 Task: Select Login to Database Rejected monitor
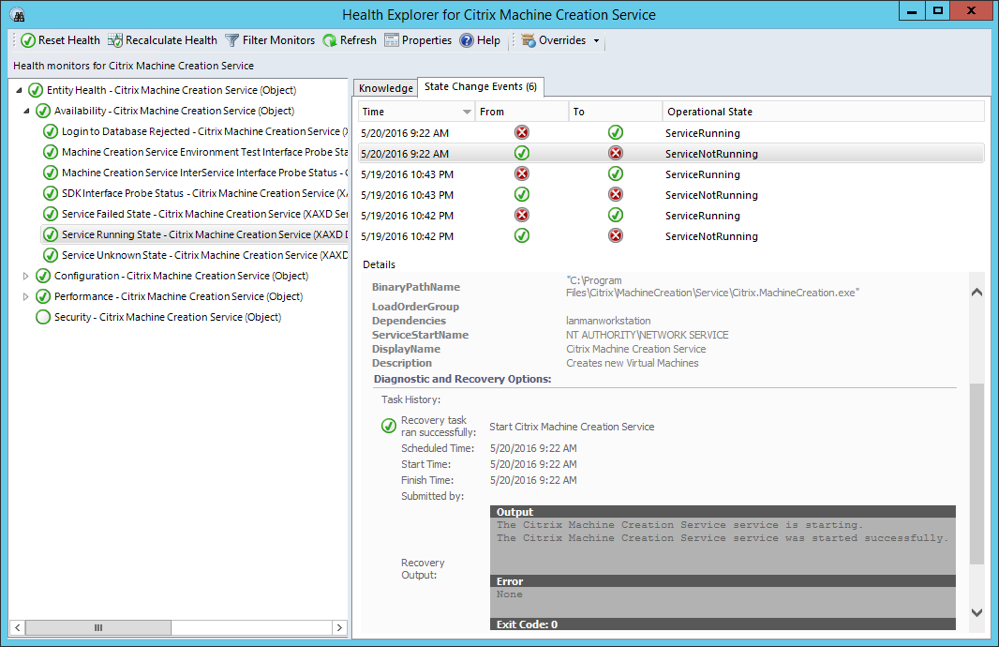(205, 132)
